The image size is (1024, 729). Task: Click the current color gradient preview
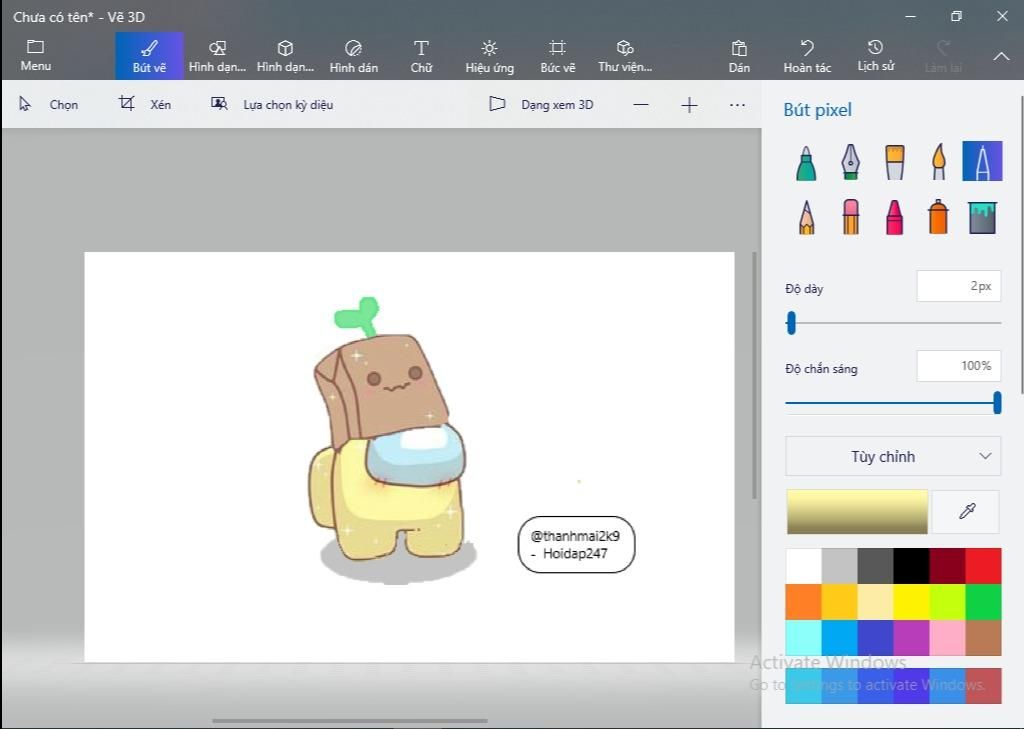tap(857, 511)
